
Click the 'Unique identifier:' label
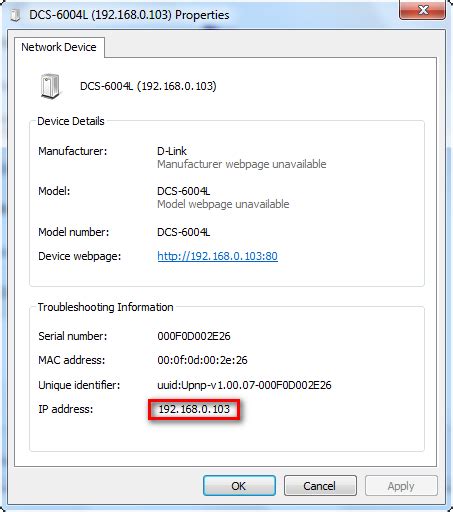coord(79,385)
